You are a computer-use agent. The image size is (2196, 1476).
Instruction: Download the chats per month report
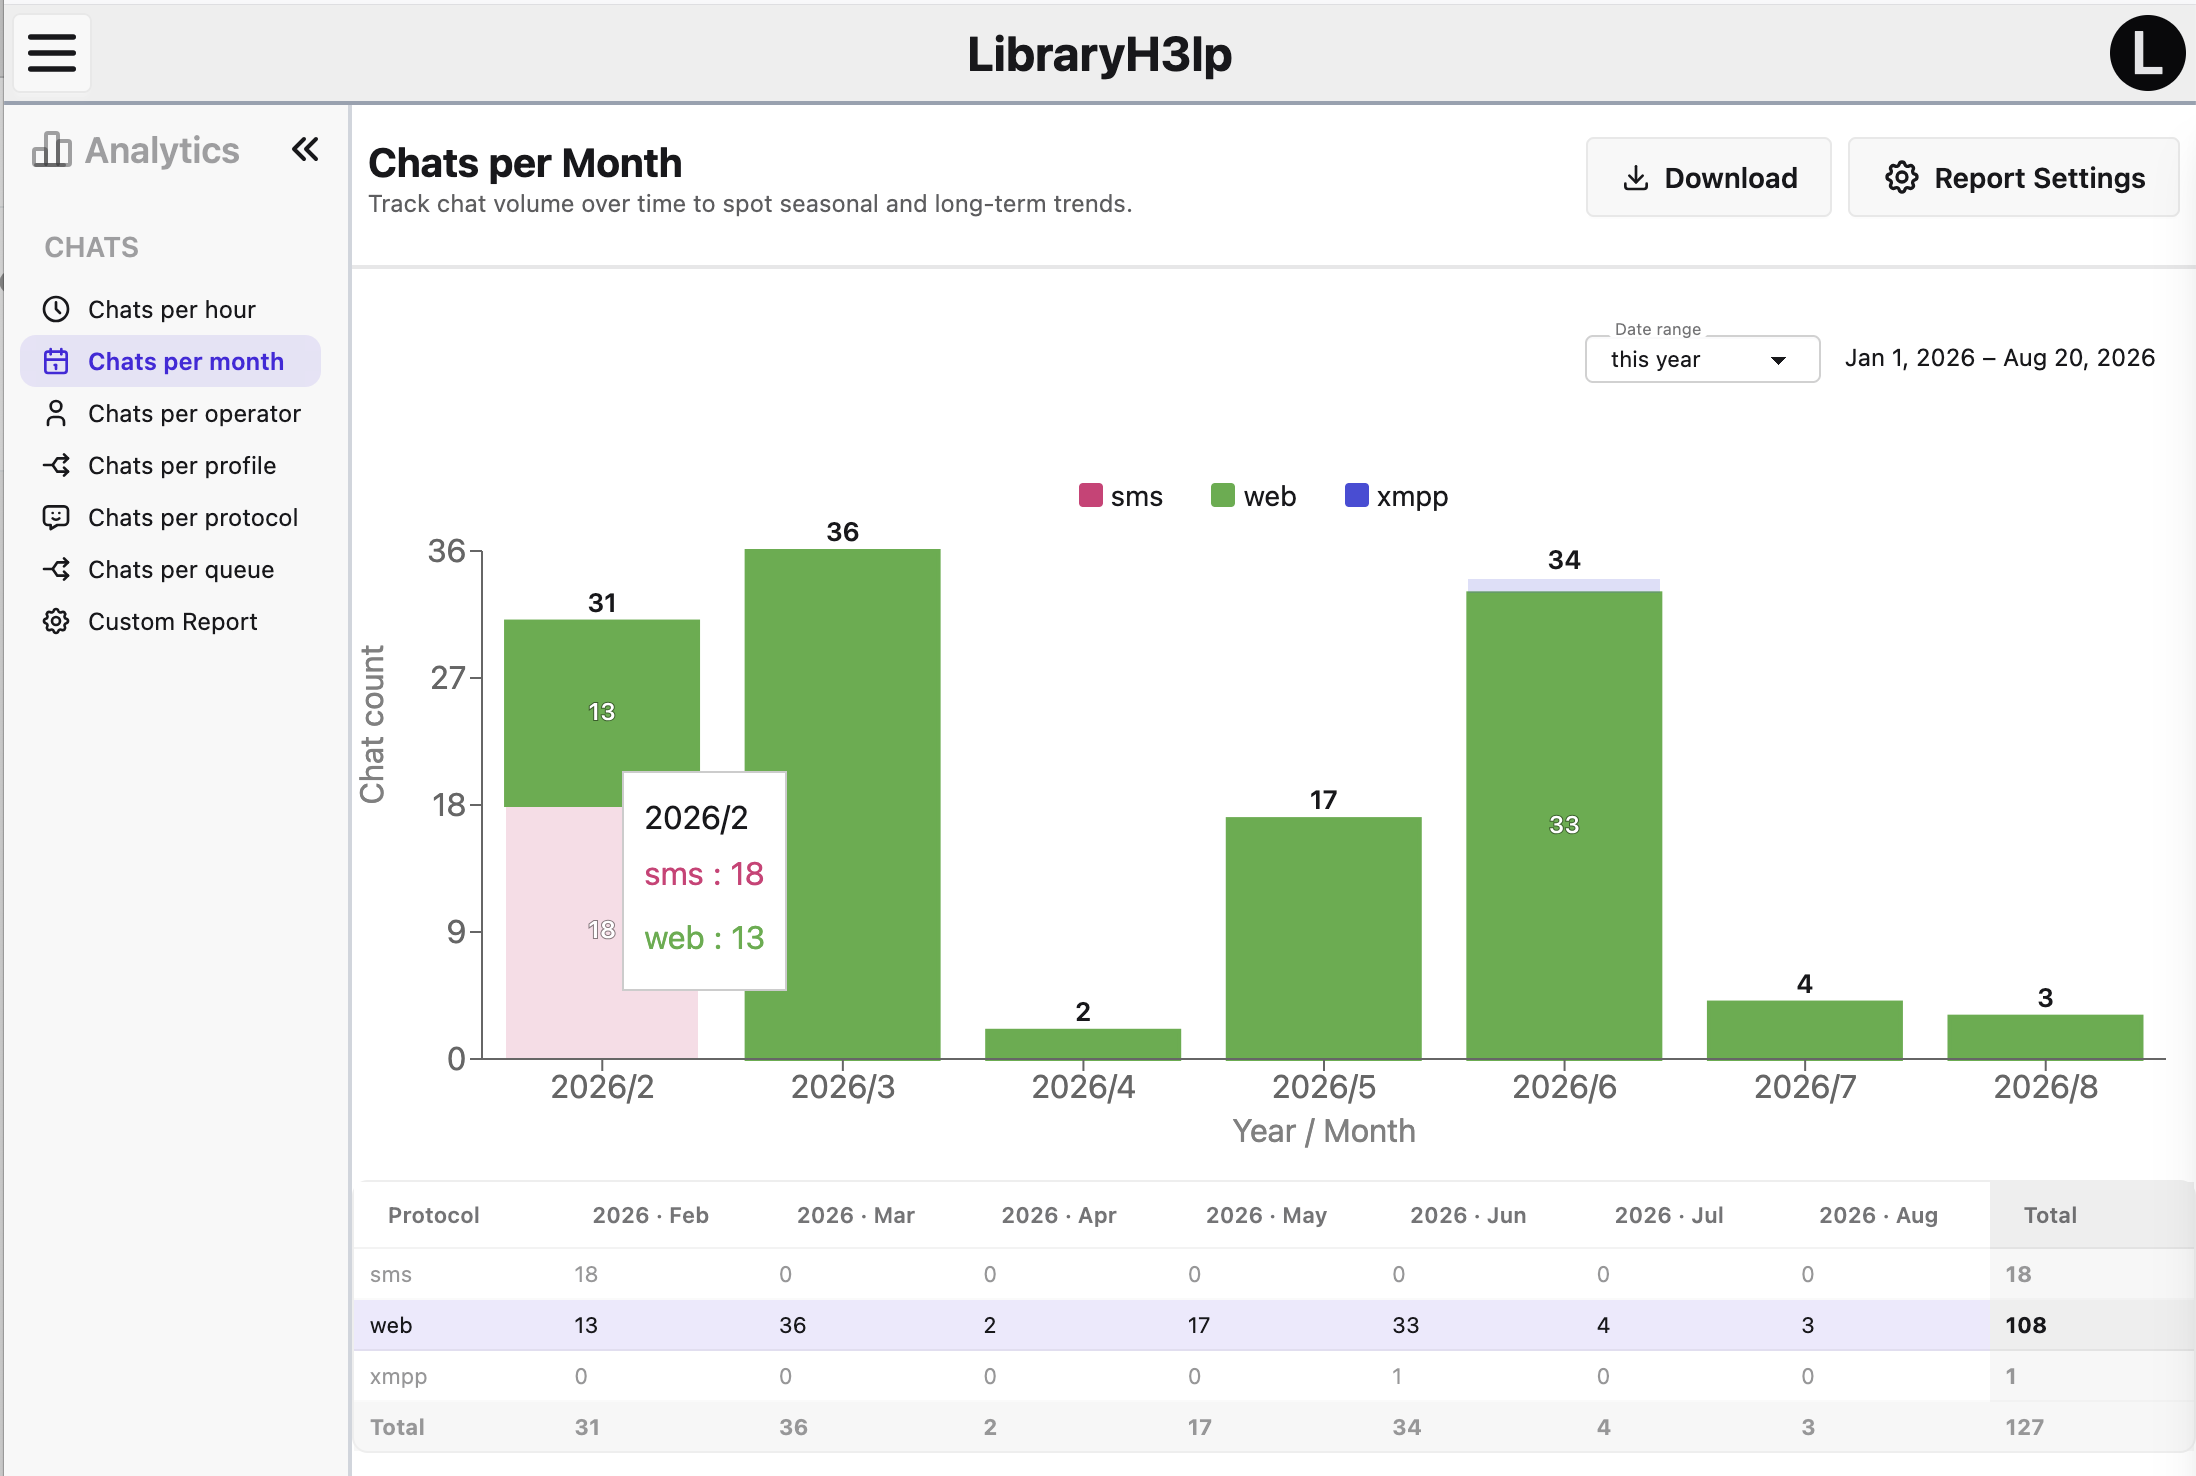click(1708, 178)
